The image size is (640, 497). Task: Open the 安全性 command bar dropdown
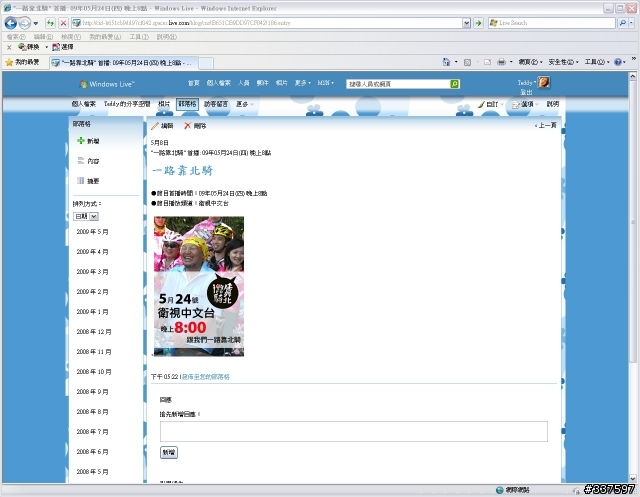point(563,62)
